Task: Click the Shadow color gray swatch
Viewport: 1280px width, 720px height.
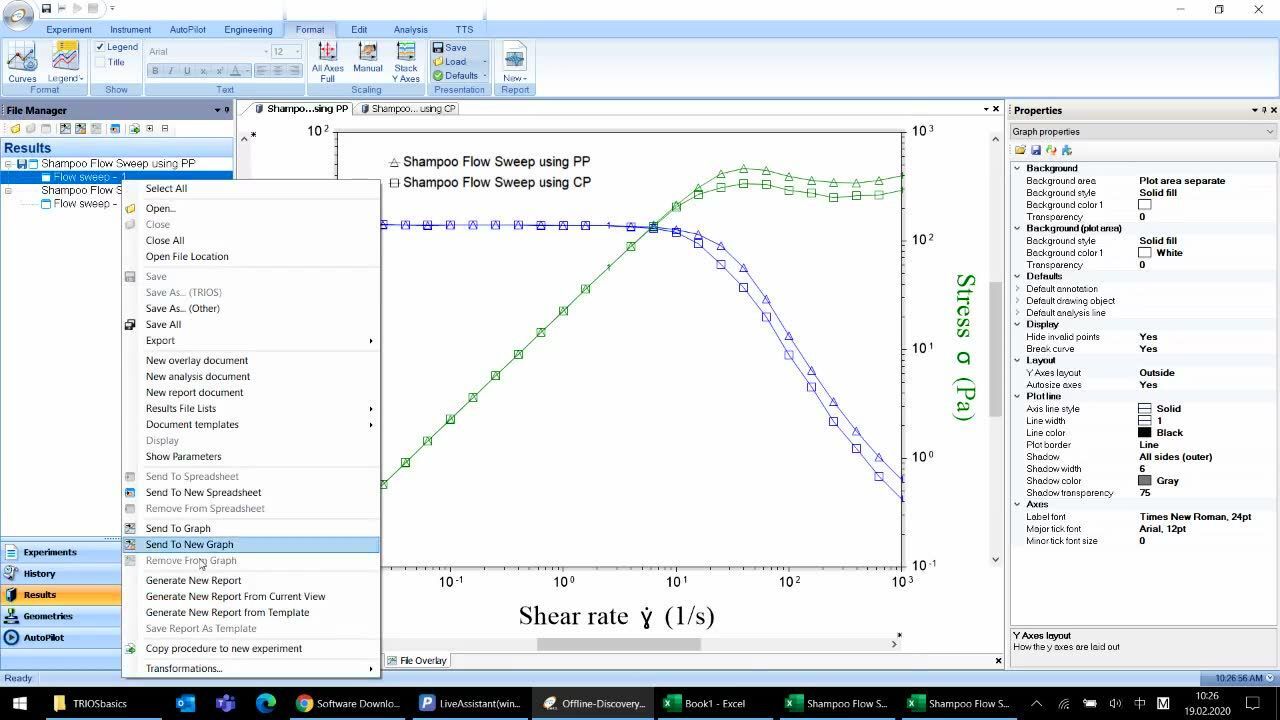Action: point(1145,481)
